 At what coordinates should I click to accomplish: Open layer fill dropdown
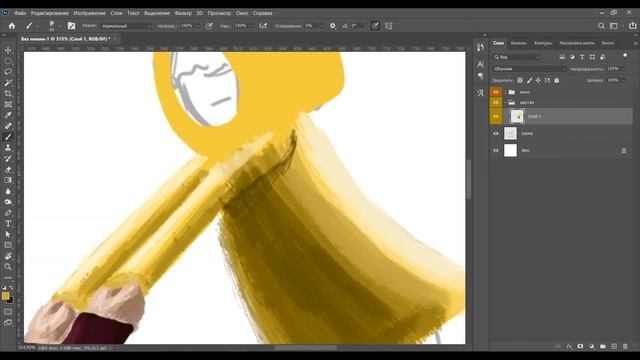pyautogui.click(x=623, y=80)
